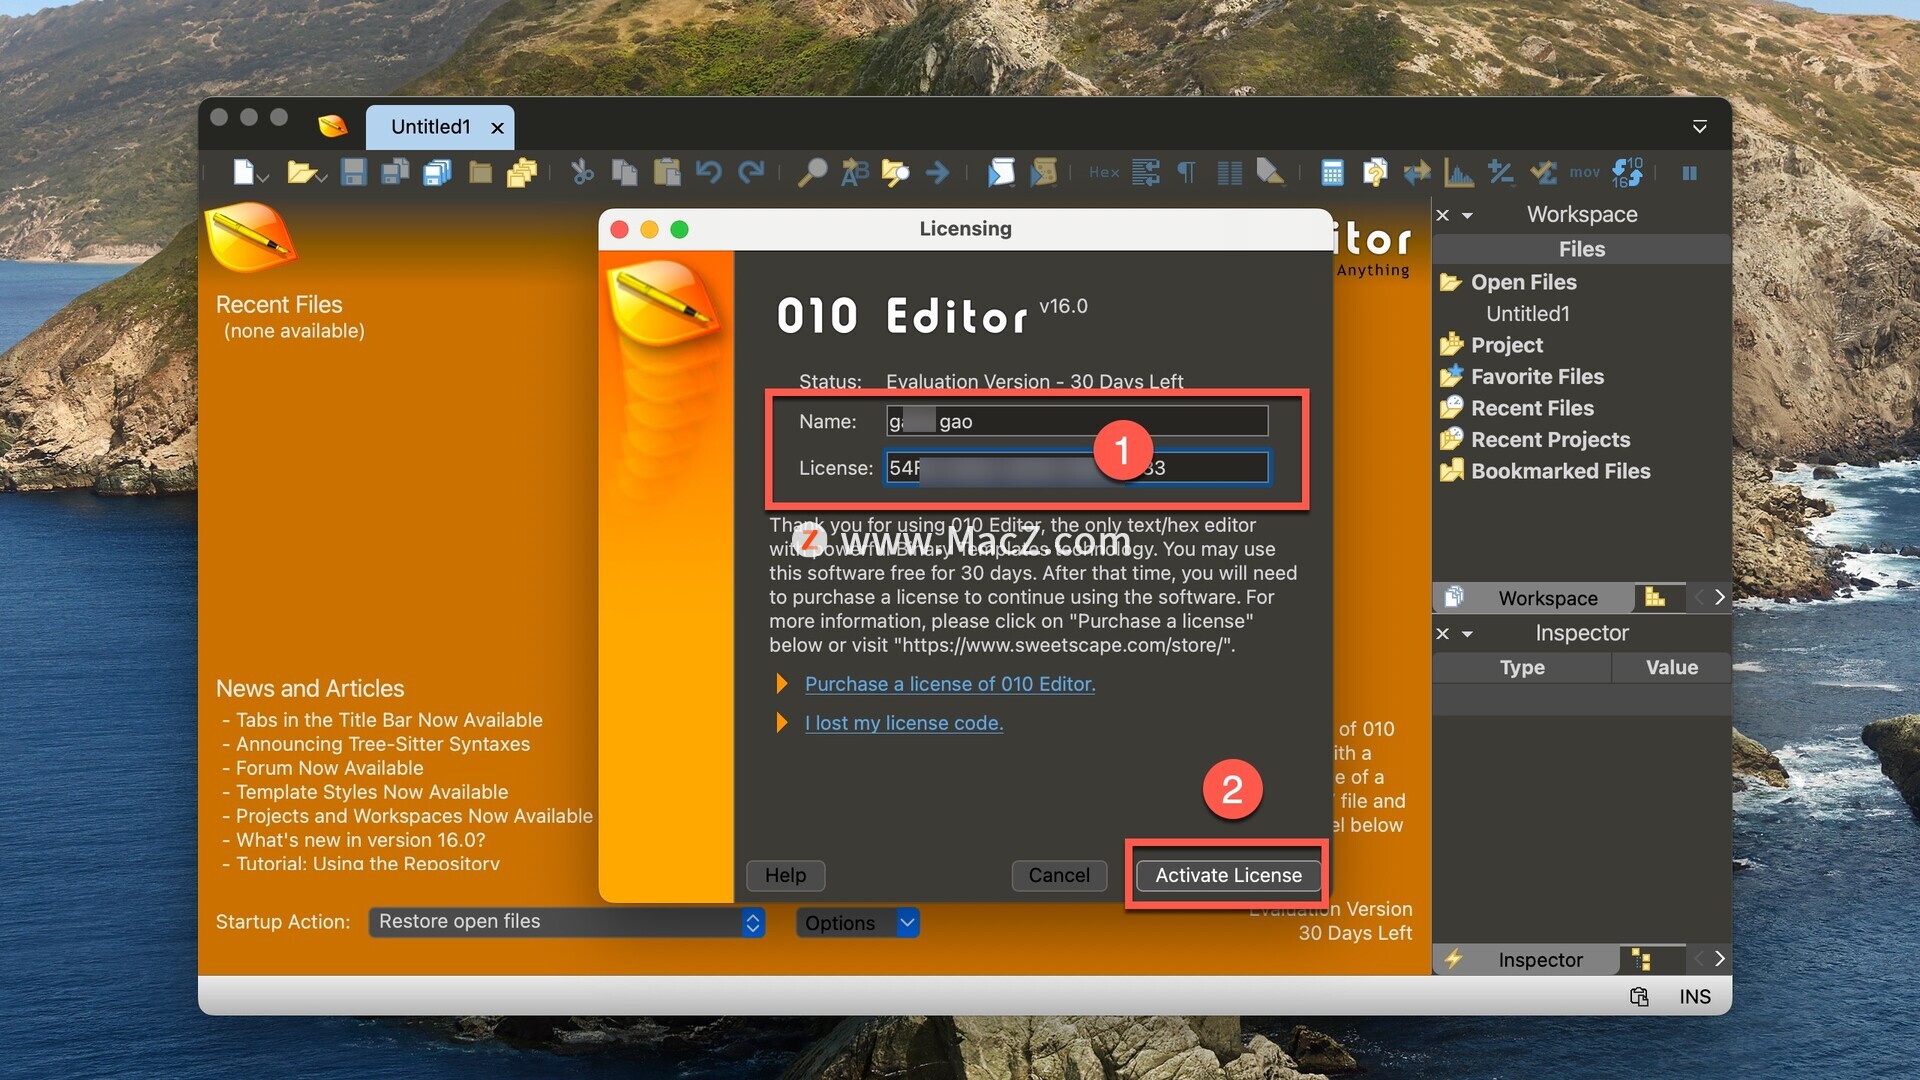Open the tab list dropdown at top right
1920x1080 pixels.
(1699, 127)
